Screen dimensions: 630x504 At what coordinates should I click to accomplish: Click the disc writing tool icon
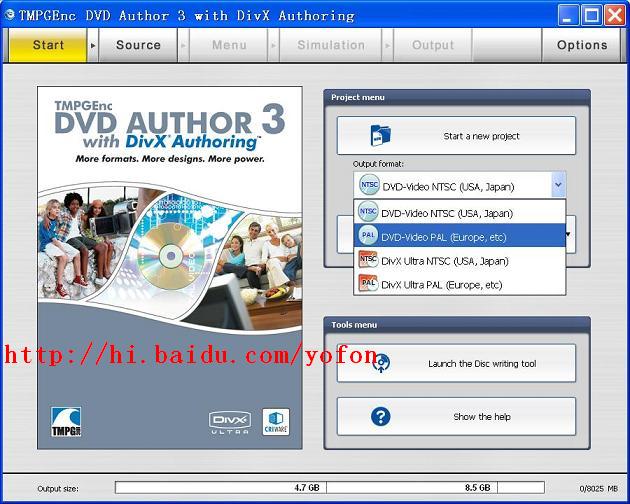380,364
